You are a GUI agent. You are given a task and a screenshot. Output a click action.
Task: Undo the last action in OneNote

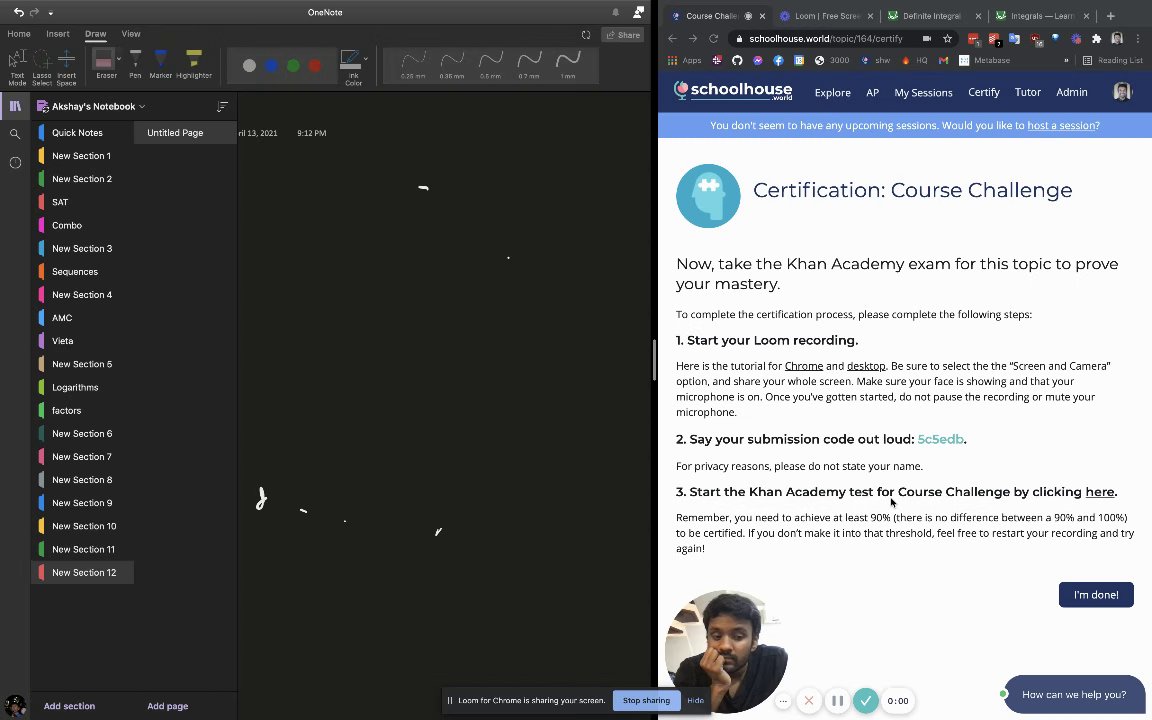point(18,12)
